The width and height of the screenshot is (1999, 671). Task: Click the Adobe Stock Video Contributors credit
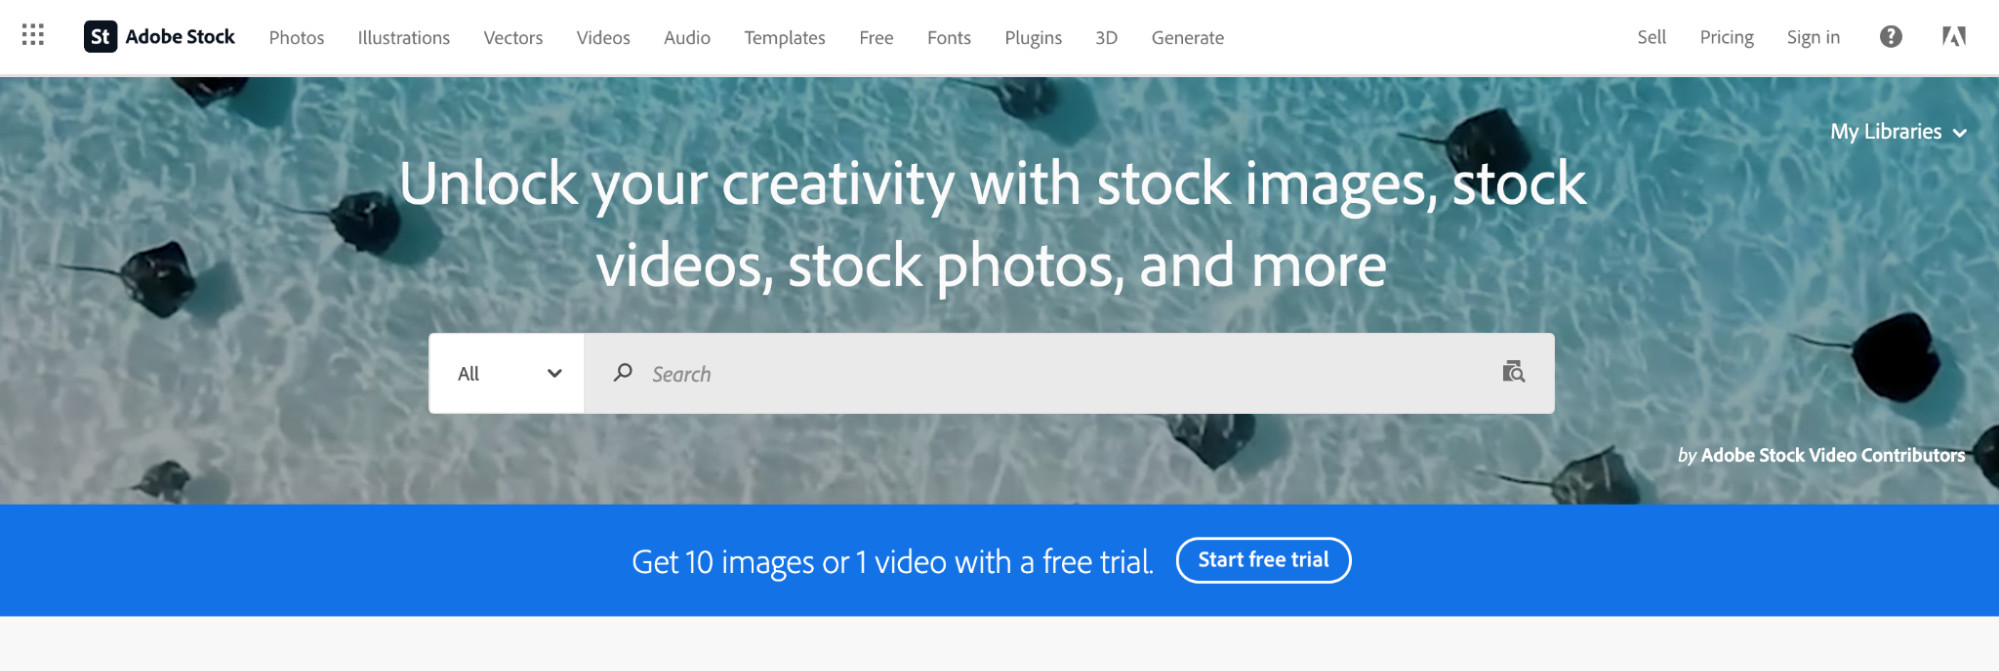pyautogui.click(x=1832, y=455)
